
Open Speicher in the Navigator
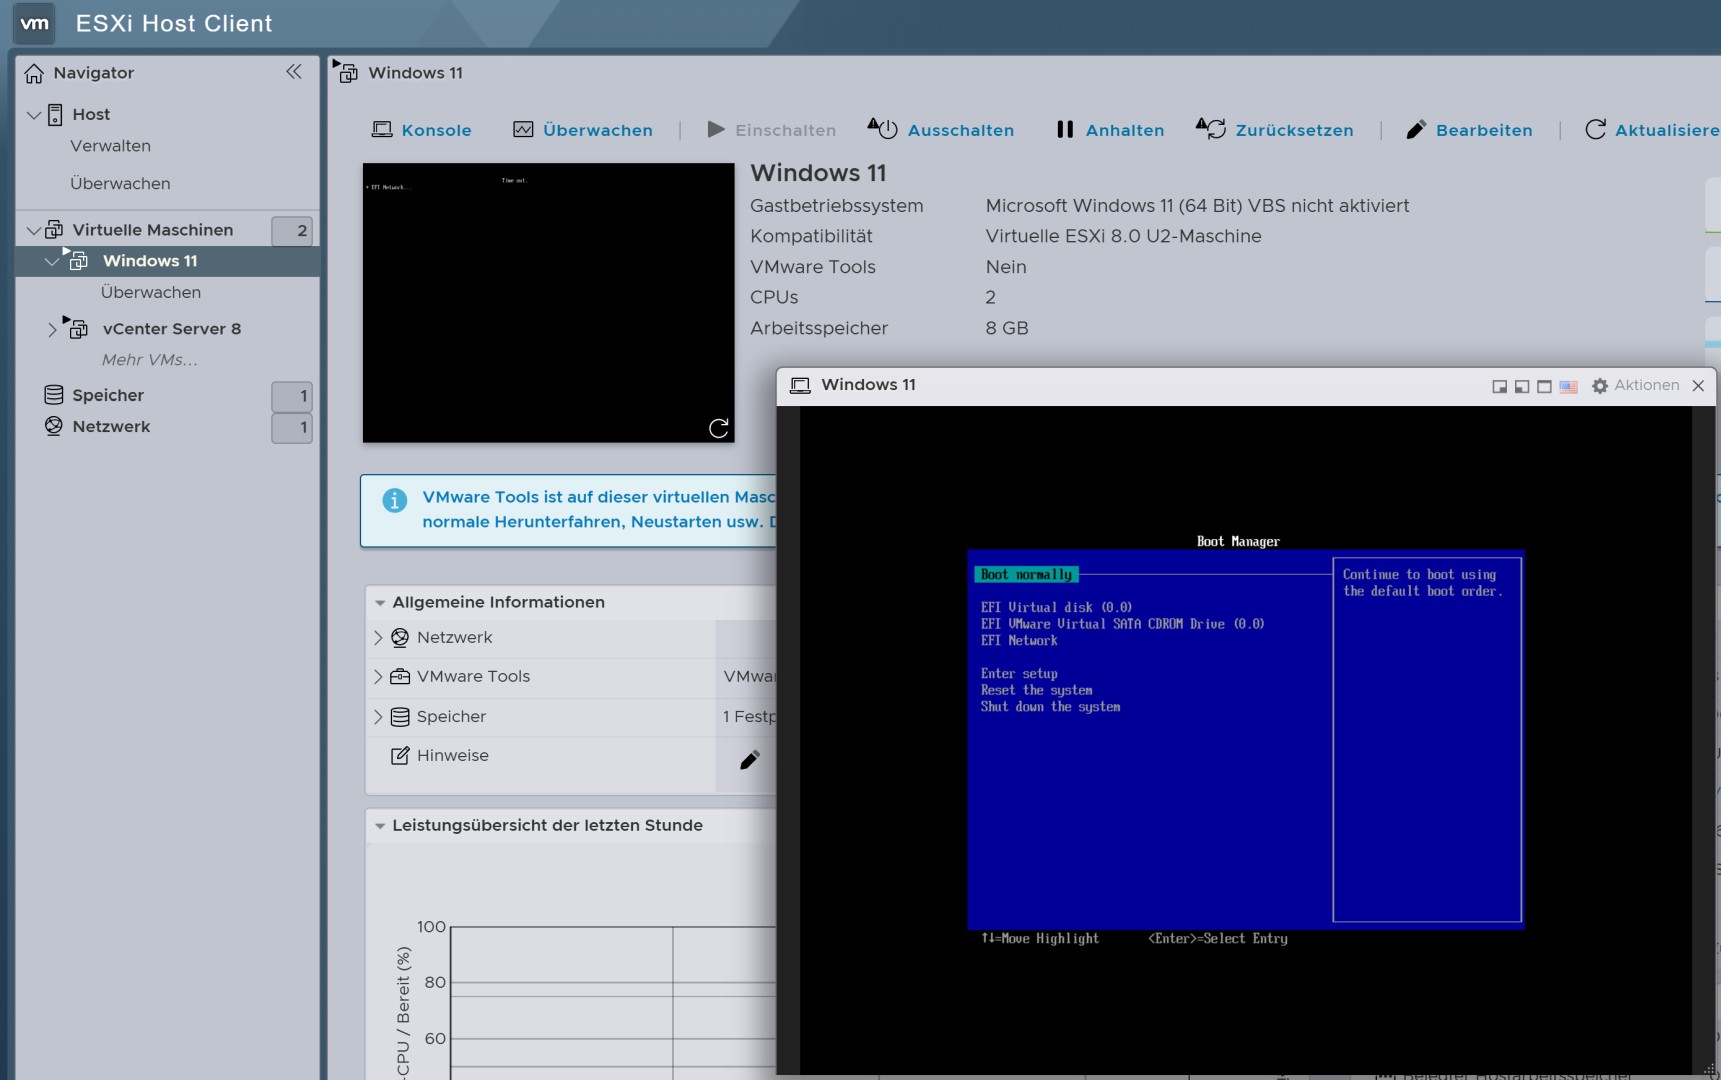click(108, 396)
